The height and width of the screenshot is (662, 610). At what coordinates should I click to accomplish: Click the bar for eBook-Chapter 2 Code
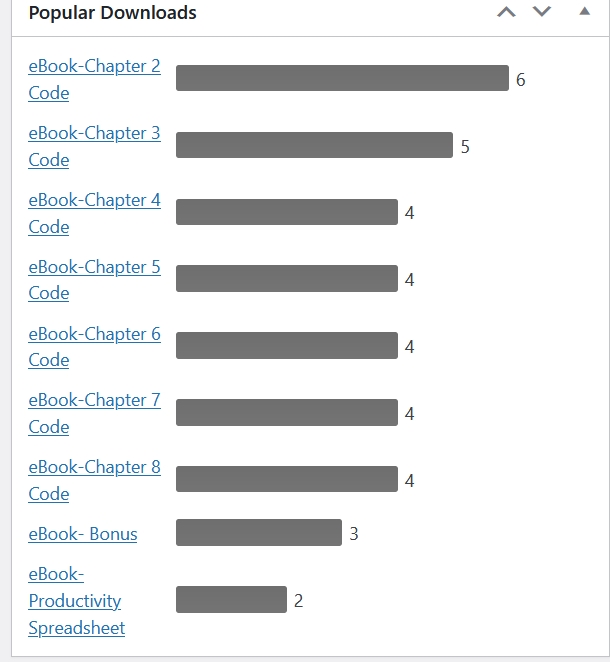pyautogui.click(x=342, y=78)
